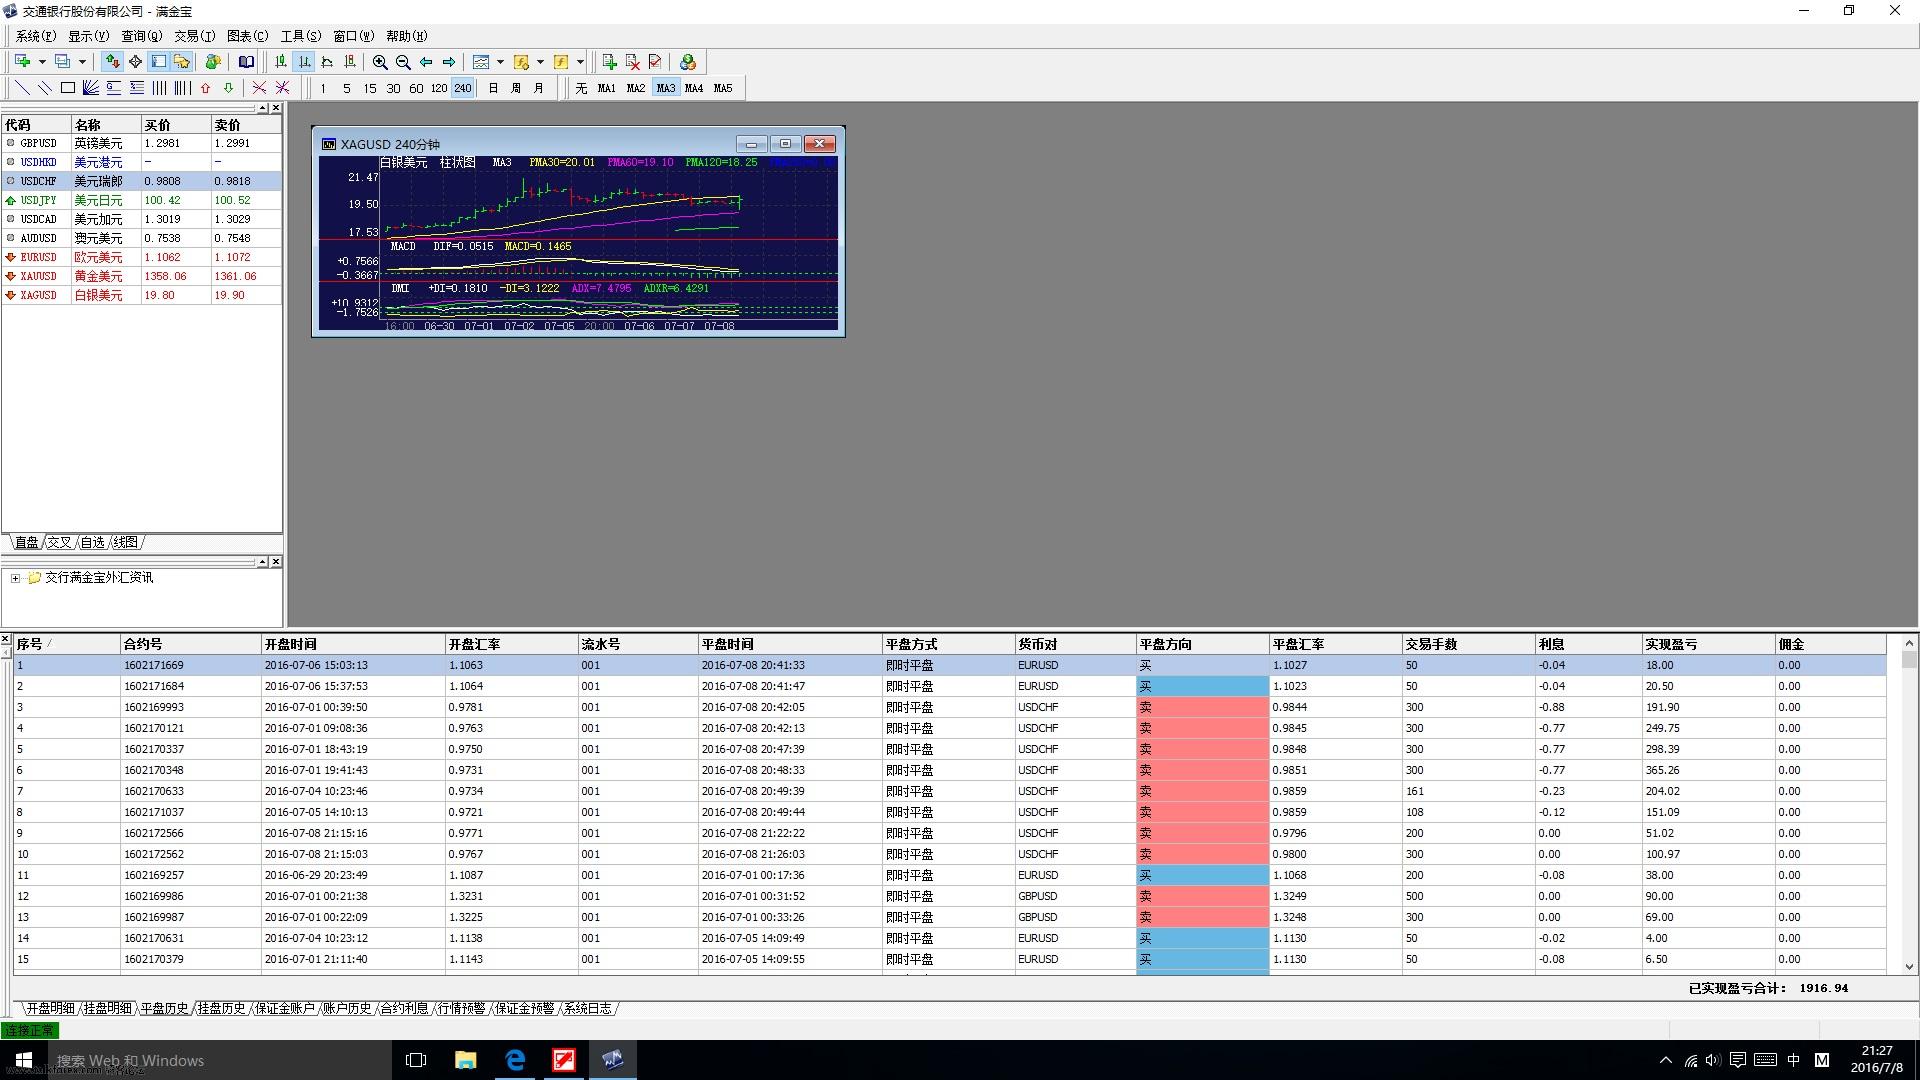Image resolution: width=1920 pixels, height=1080 pixels.
Task: Click the chart template icon
Action: pyautogui.click(x=481, y=62)
